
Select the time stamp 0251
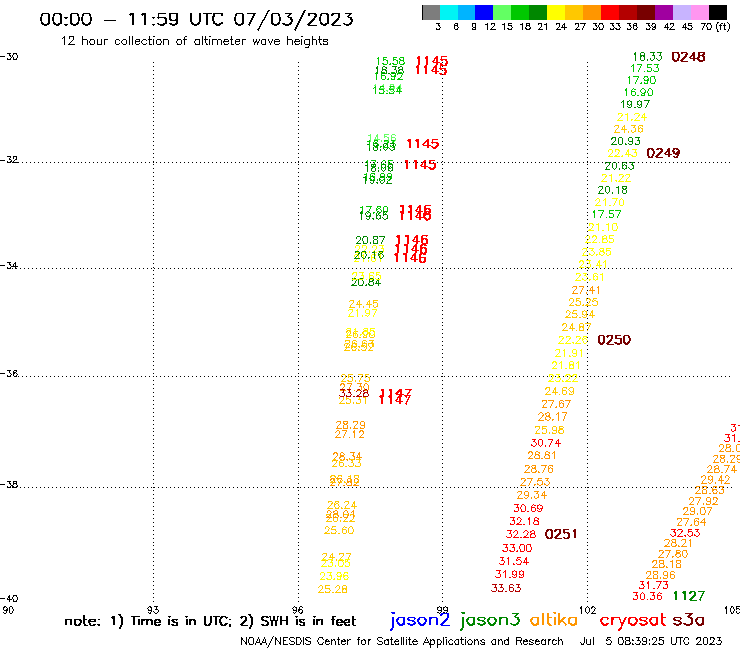(561, 534)
